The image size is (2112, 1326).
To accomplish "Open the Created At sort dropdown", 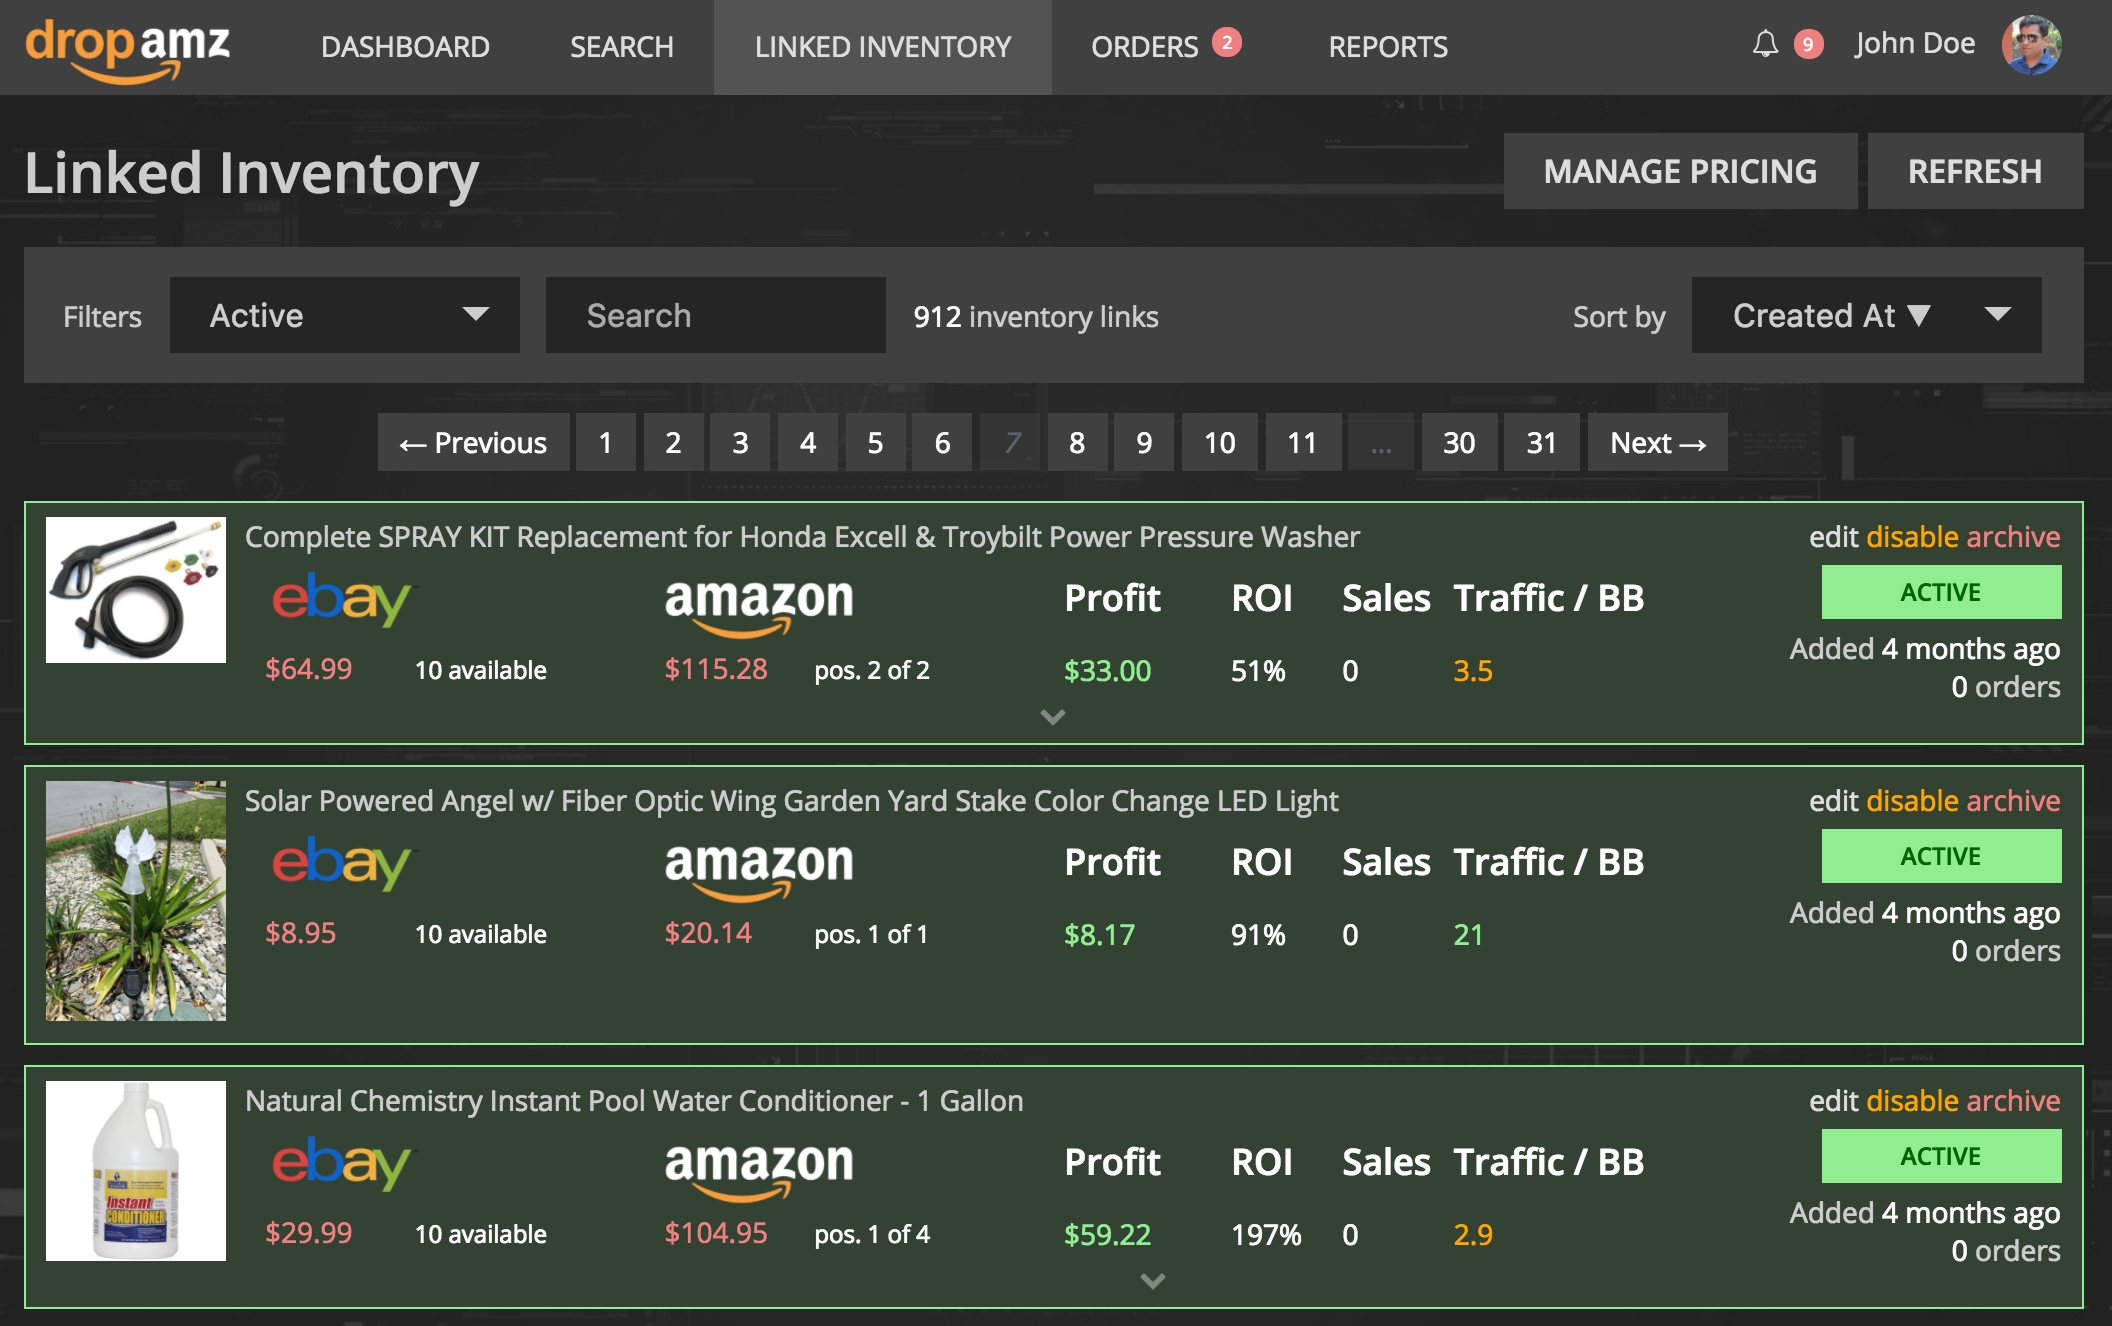I will tap(1867, 315).
